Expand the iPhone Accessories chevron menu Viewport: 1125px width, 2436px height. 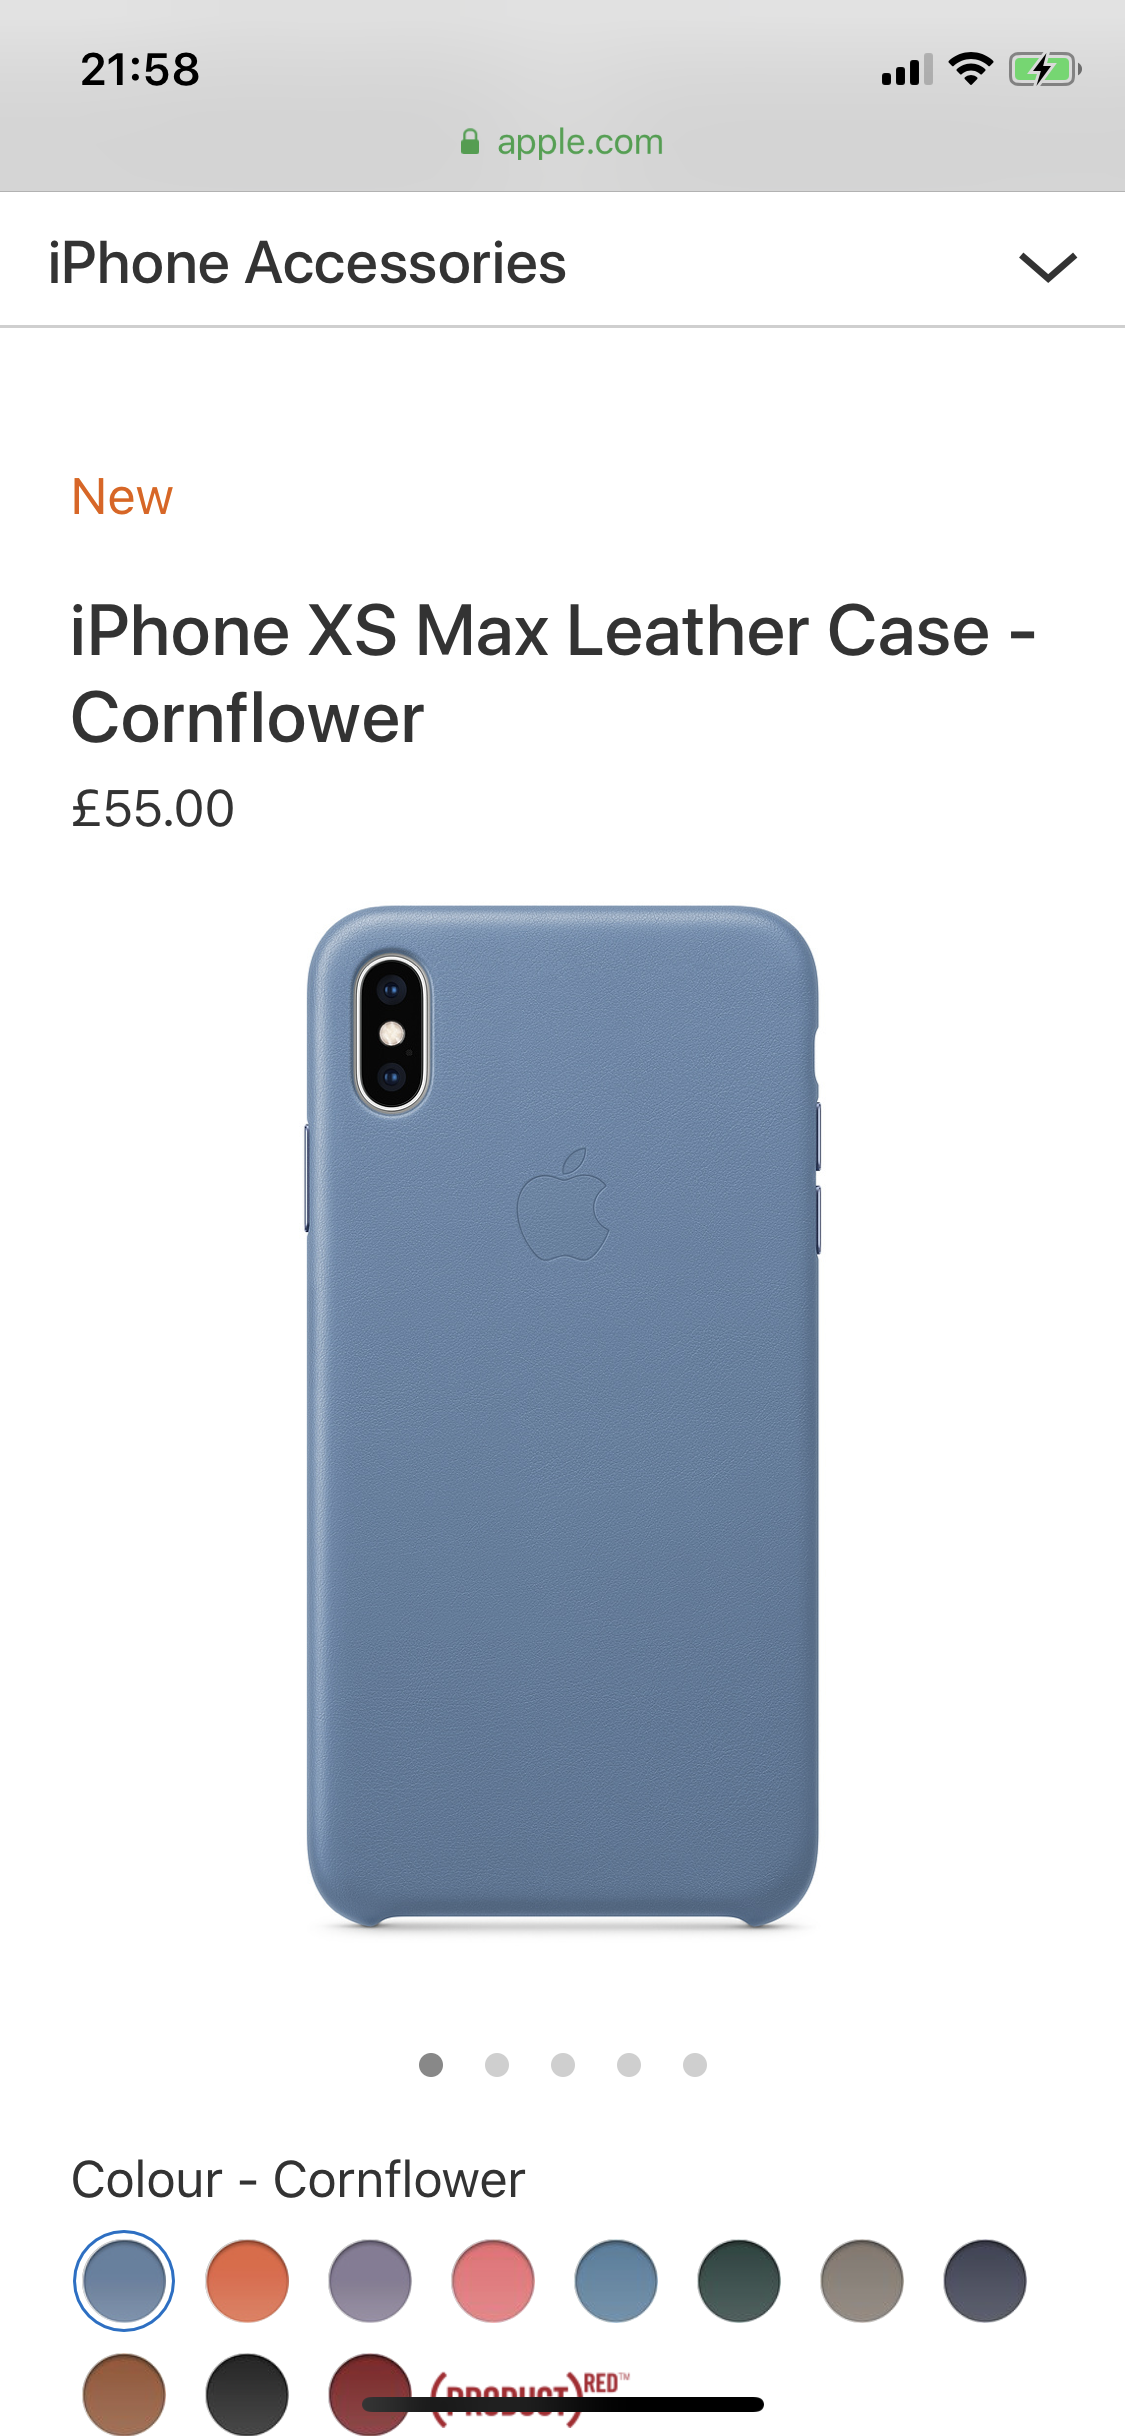coord(1047,267)
